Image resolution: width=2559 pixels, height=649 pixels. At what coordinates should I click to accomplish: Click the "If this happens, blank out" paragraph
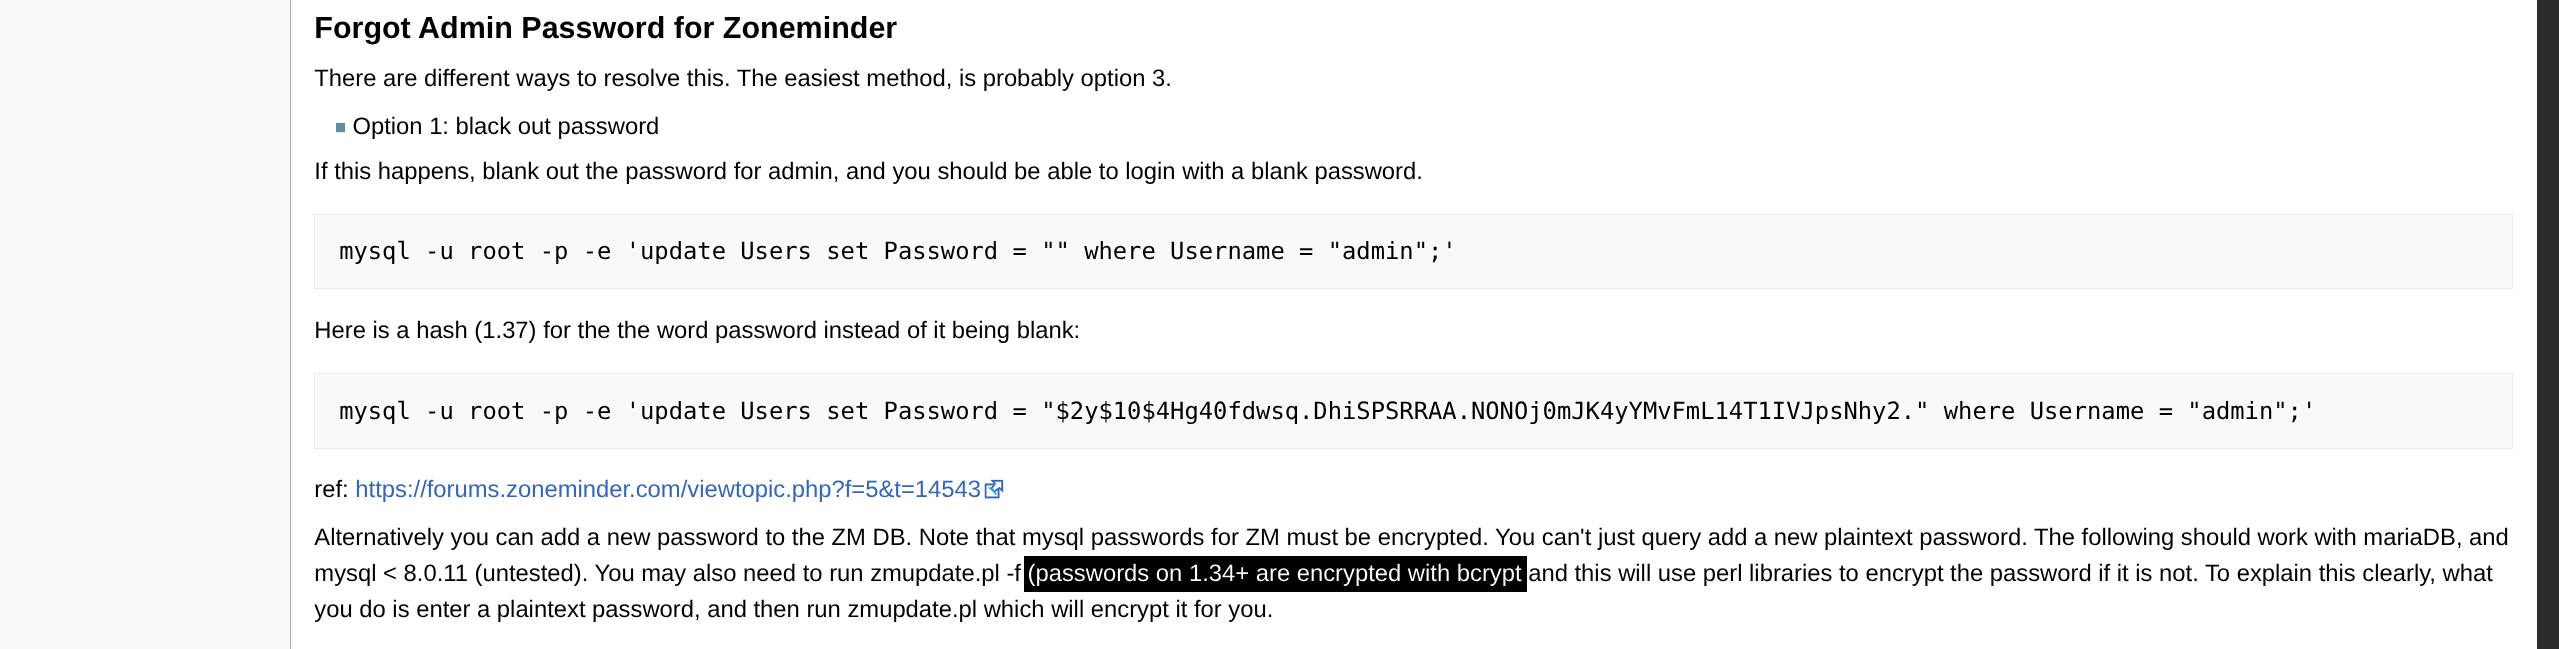pos(867,172)
